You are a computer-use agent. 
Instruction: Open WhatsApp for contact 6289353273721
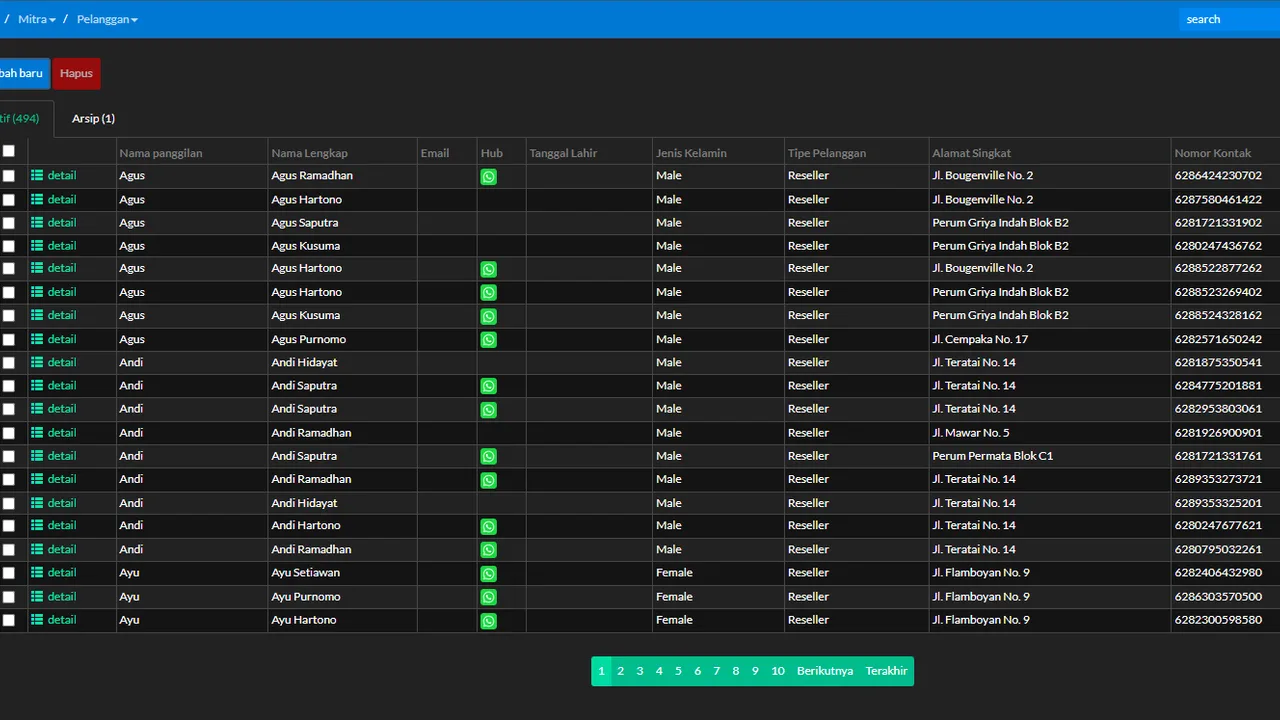(x=488, y=480)
